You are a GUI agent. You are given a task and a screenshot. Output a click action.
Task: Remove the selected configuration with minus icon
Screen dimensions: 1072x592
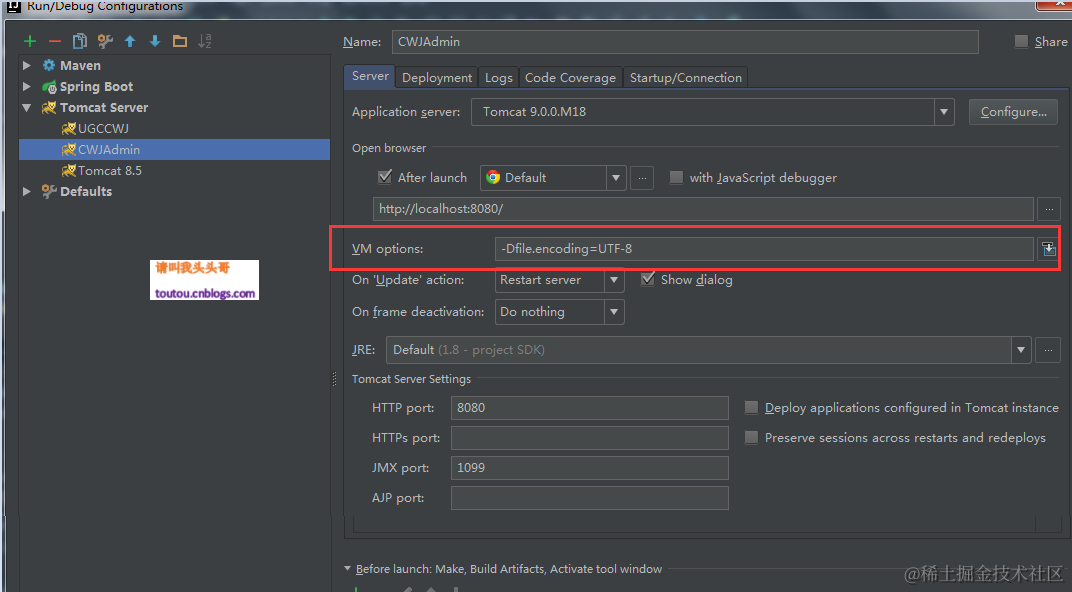click(55, 41)
